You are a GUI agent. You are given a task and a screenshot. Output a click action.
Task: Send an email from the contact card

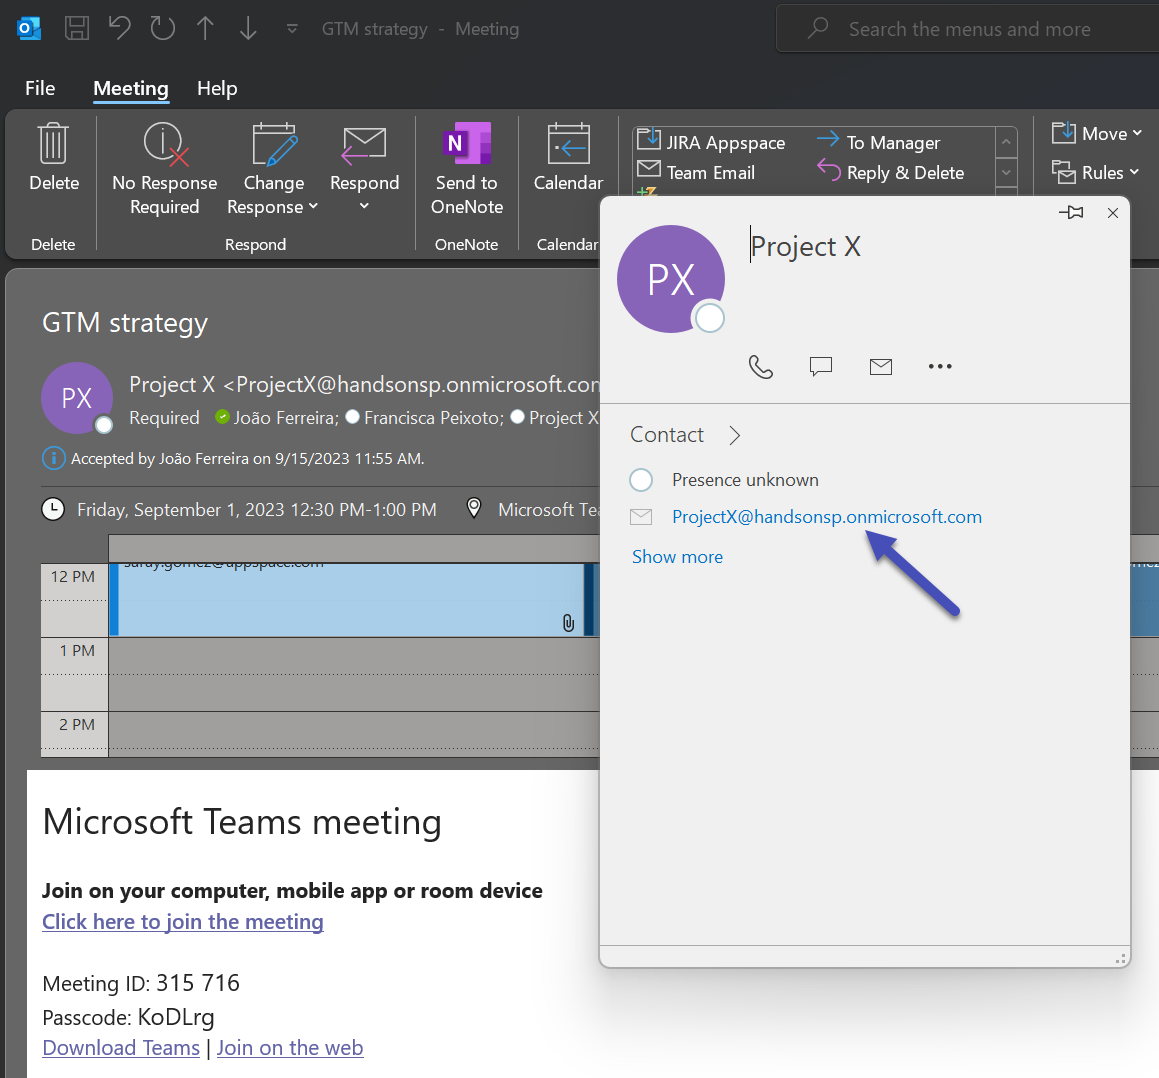[x=881, y=366]
